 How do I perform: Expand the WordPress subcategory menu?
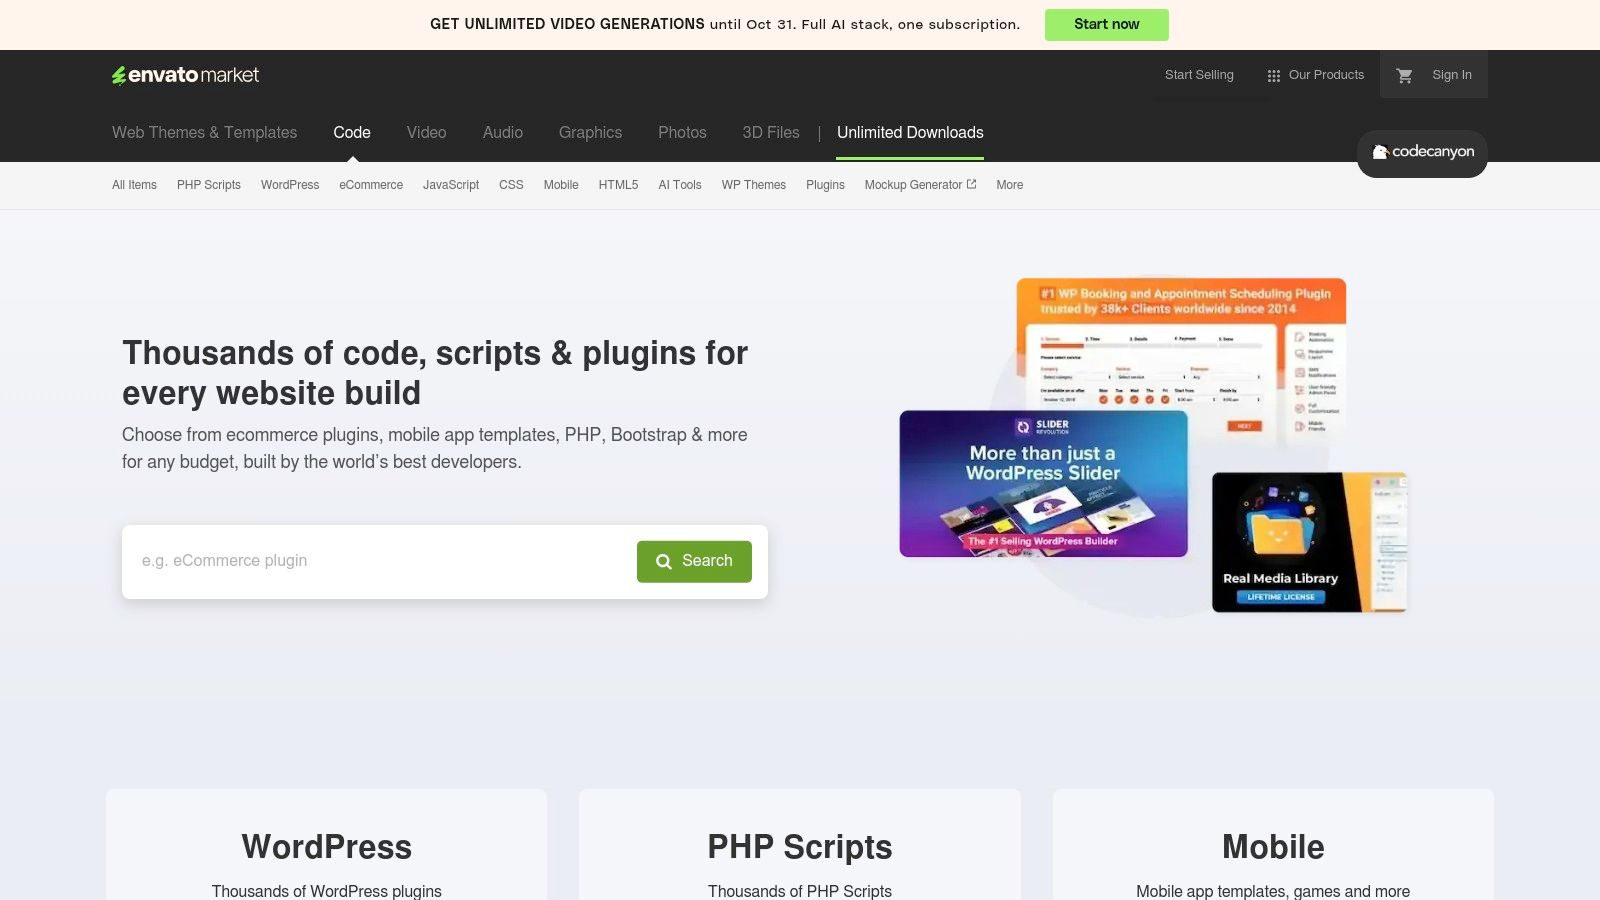290,185
